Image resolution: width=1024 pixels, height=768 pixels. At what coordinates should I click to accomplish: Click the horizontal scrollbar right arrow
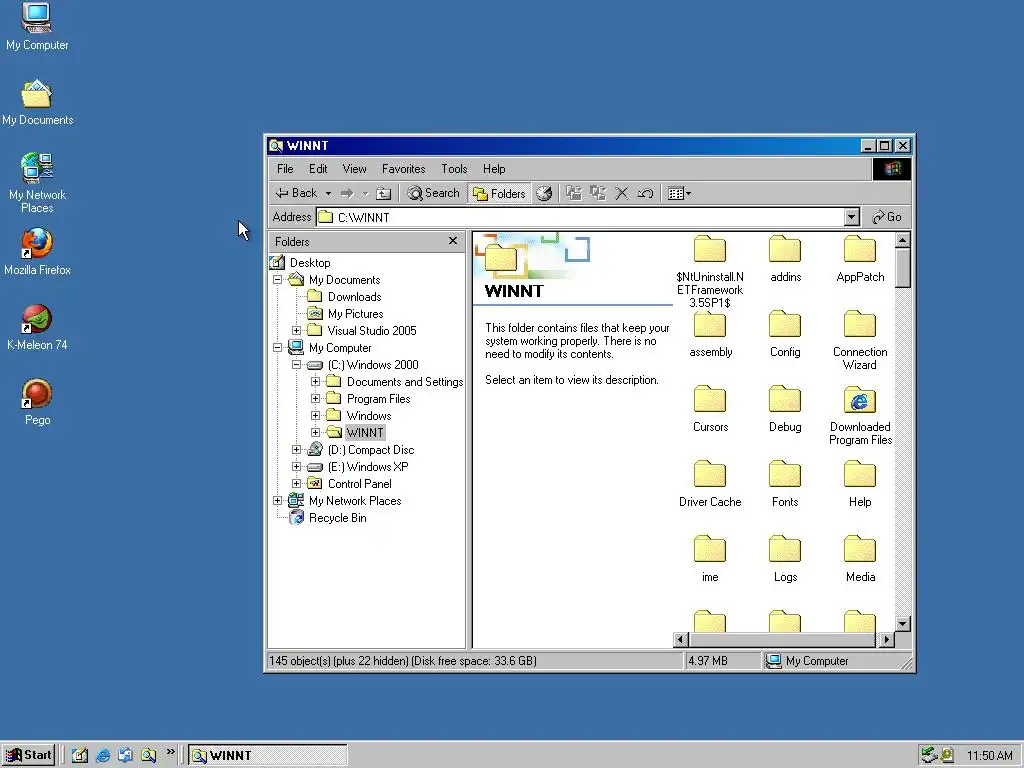pos(887,639)
